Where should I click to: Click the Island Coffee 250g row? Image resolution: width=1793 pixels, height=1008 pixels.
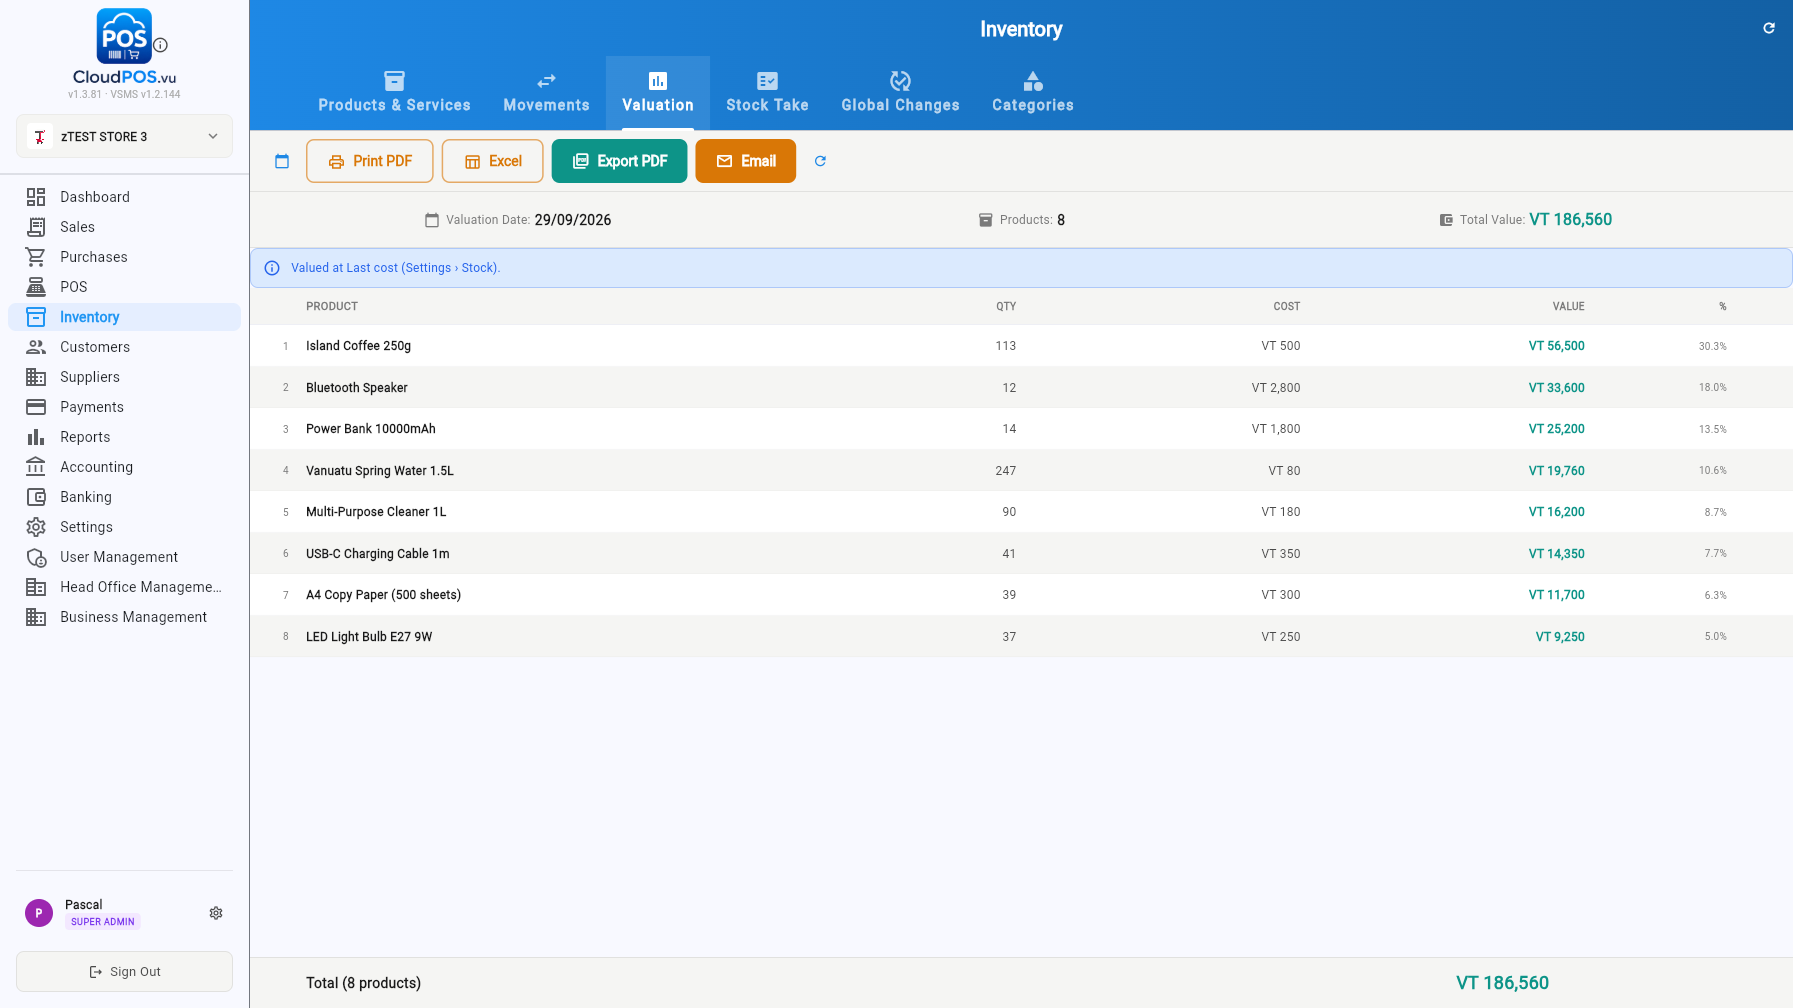[1021, 346]
